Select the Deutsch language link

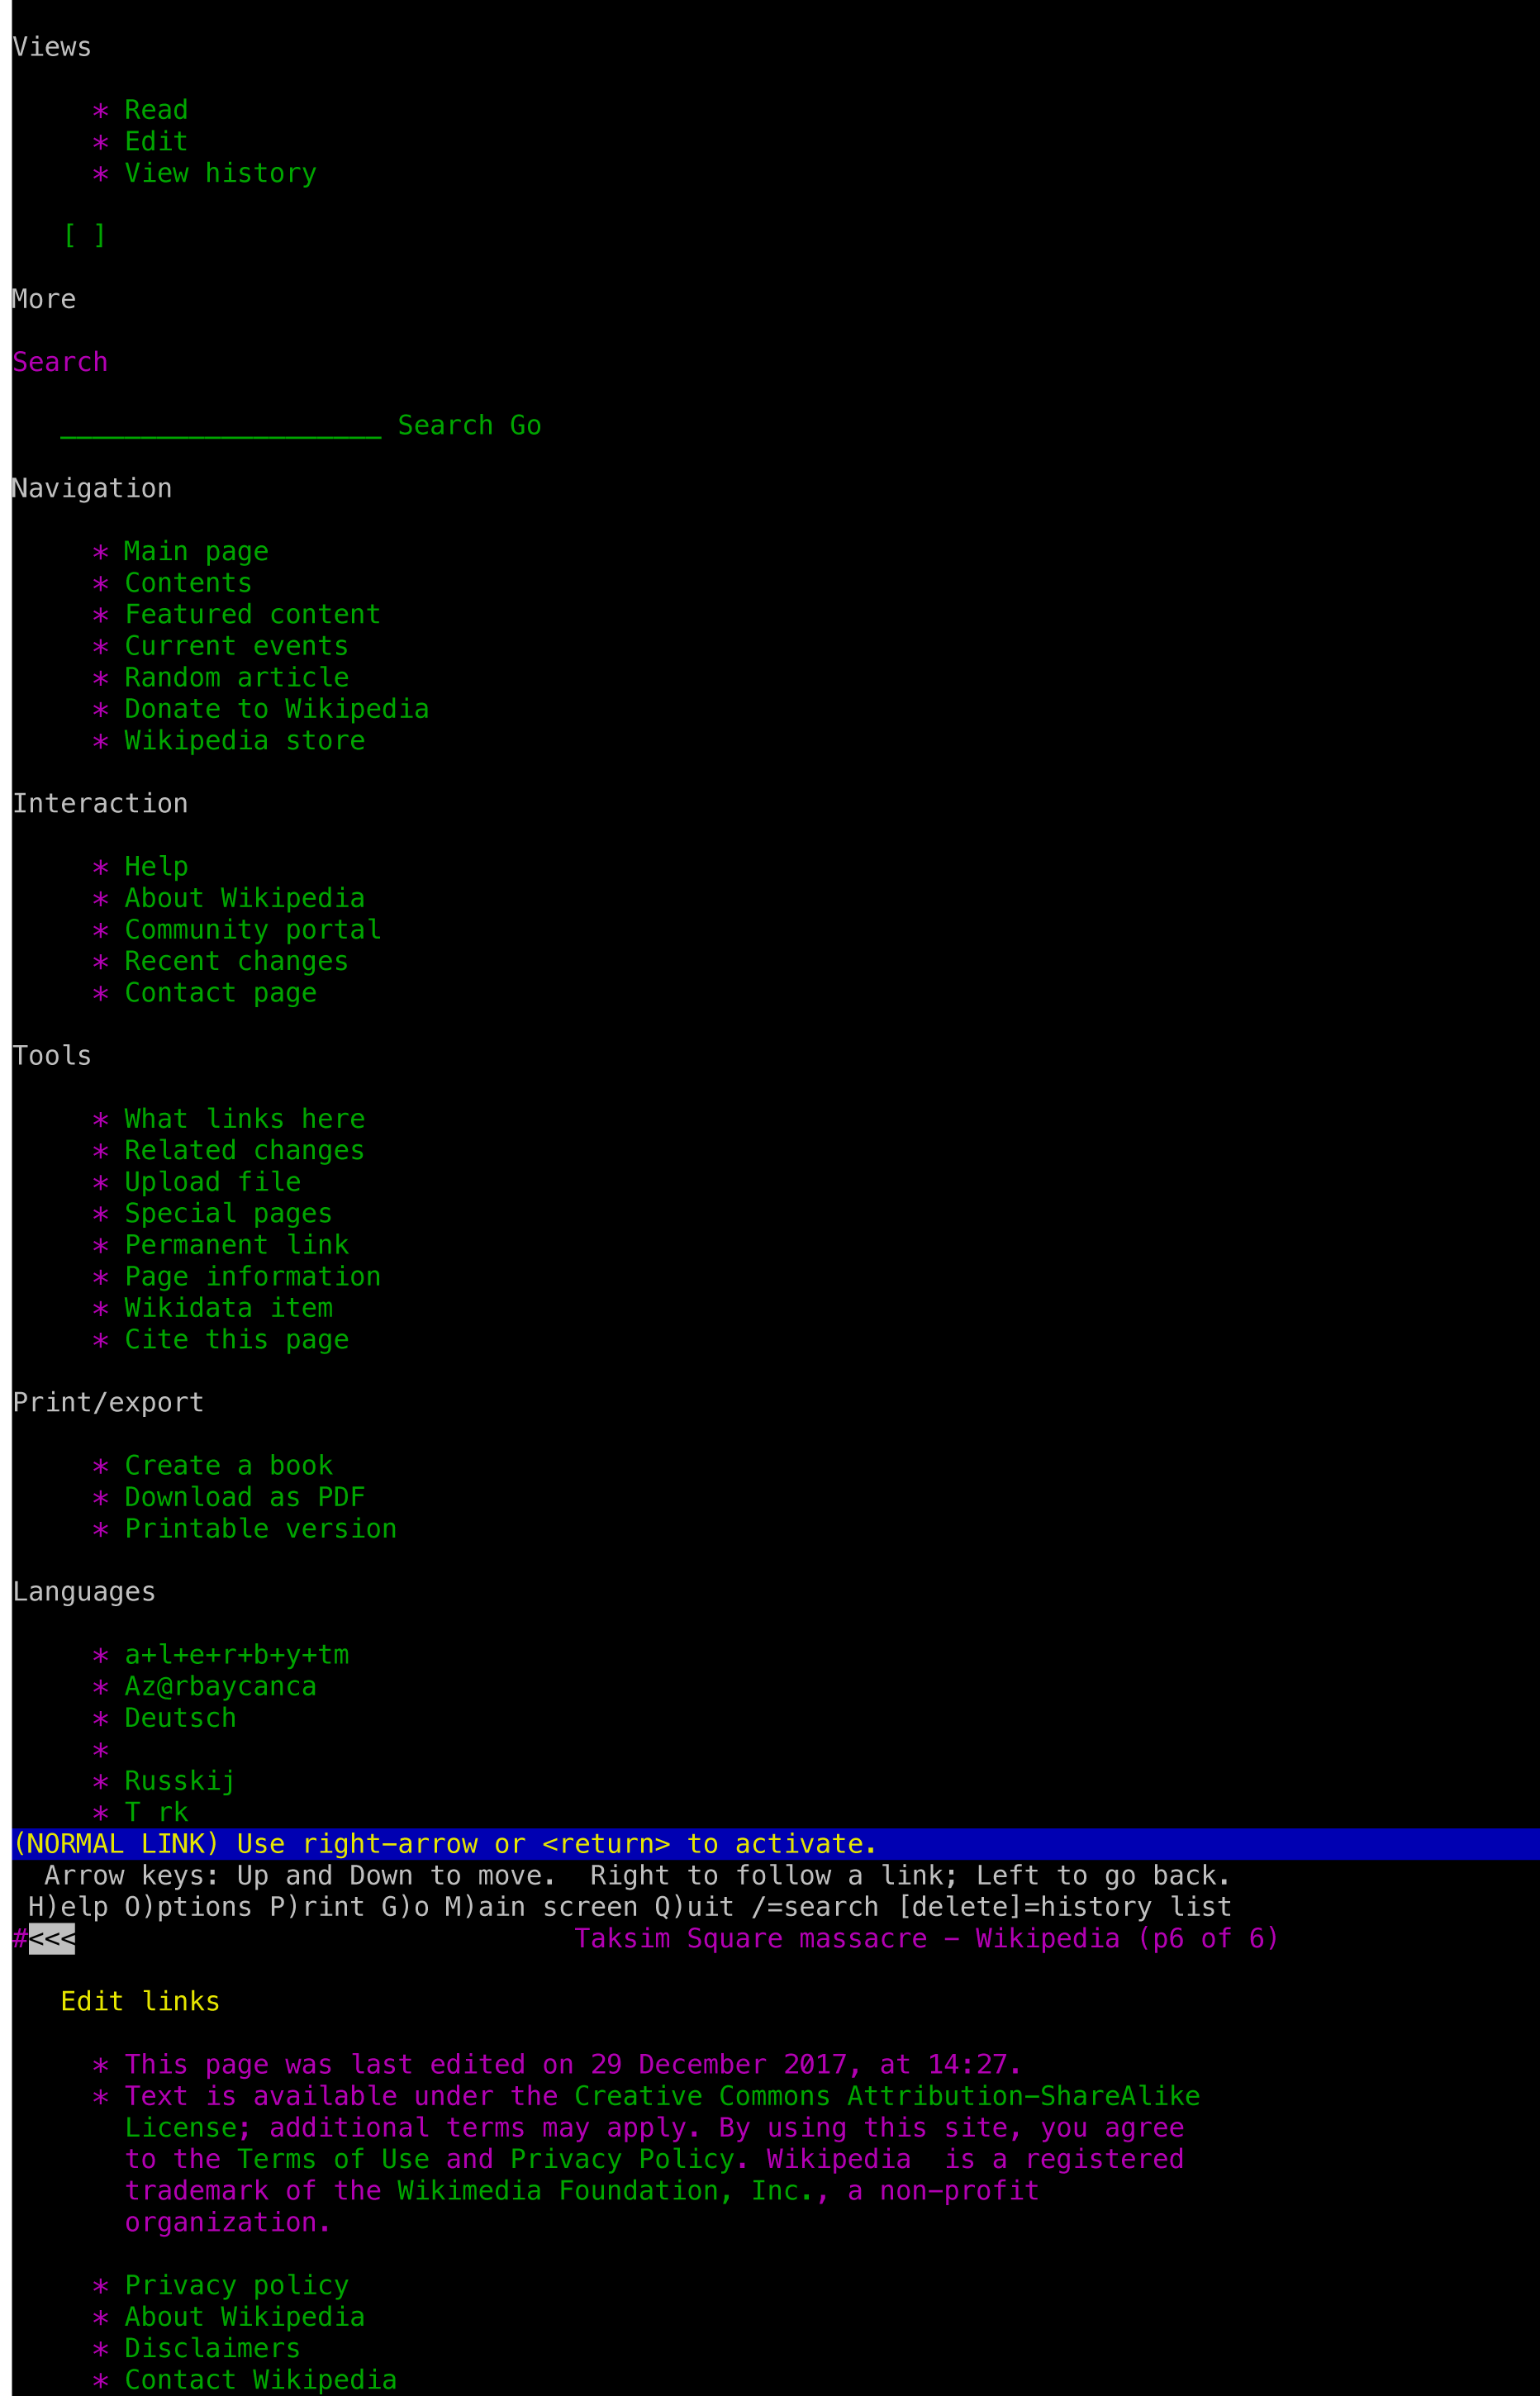tap(180, 1717)
